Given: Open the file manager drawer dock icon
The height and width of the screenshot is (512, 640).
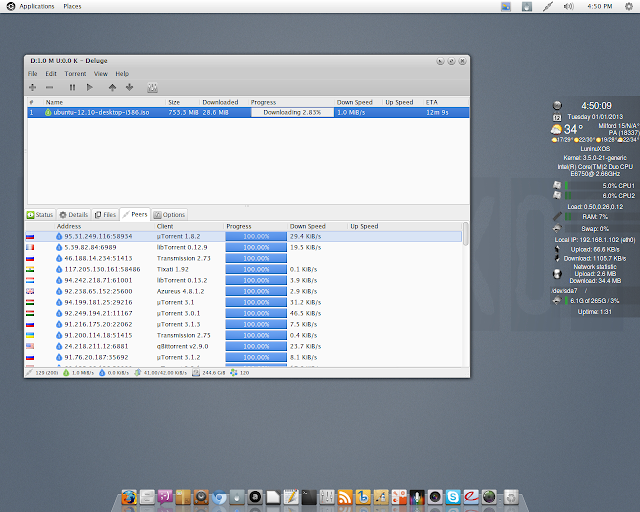Looking at the screenshot, I should pyautogui.click(x=147, y=497).
